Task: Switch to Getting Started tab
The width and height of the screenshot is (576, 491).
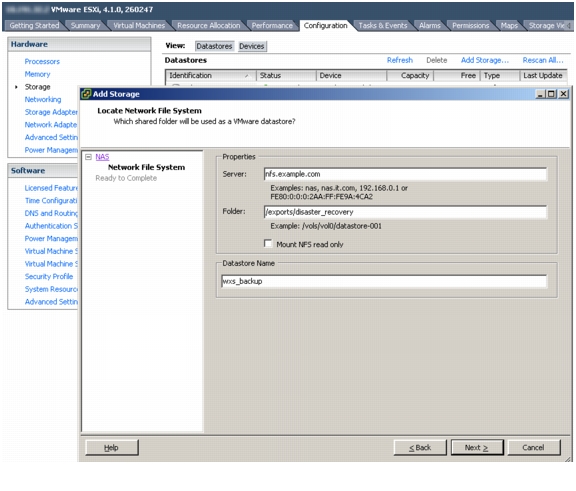Action: [x=34, y=25]
